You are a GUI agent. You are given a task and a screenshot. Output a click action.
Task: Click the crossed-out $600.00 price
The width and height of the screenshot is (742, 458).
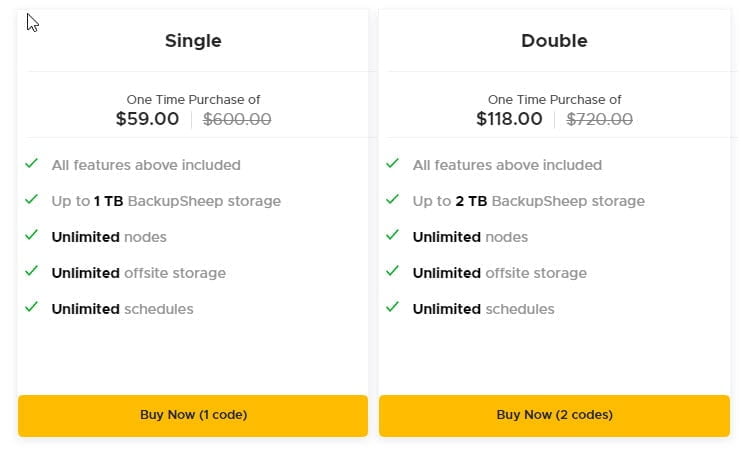[x=237, y=119]
